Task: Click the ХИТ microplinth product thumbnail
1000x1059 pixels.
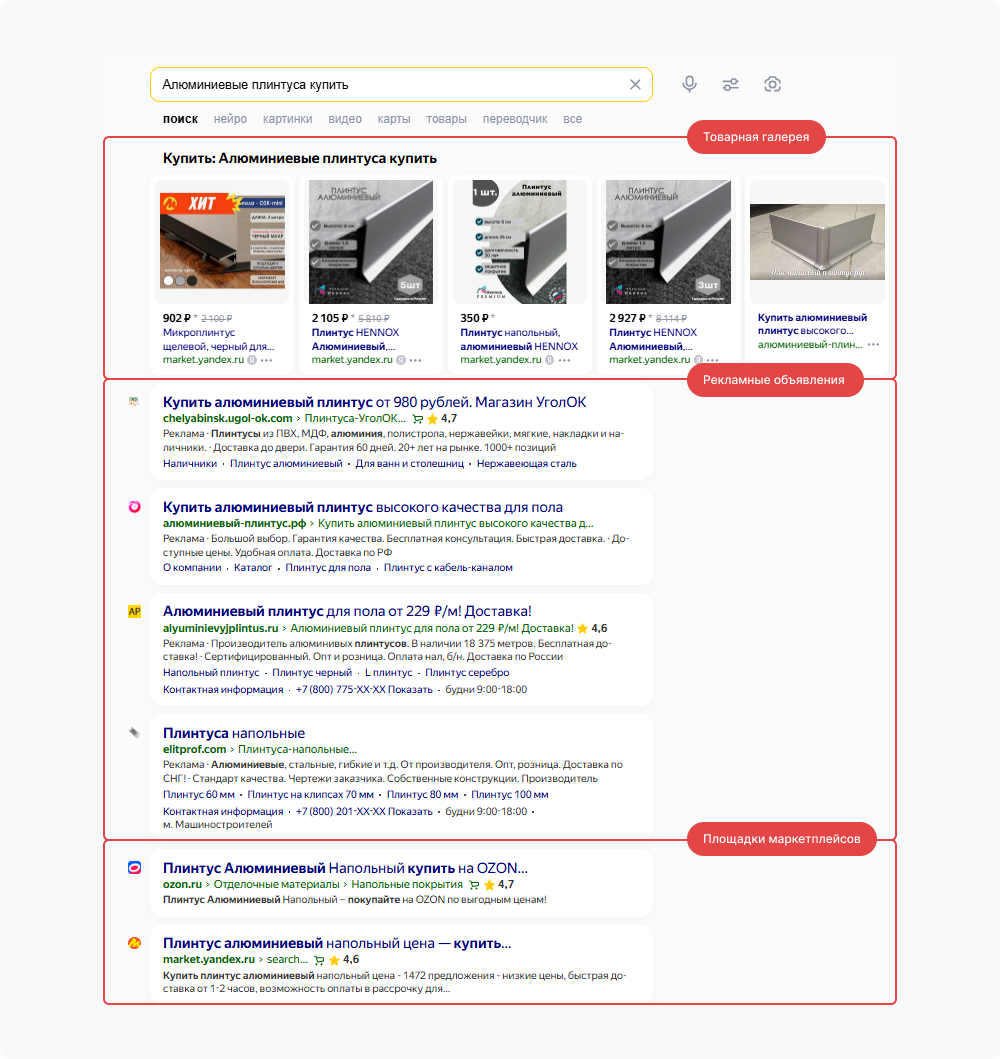Action: pos(221,241)
